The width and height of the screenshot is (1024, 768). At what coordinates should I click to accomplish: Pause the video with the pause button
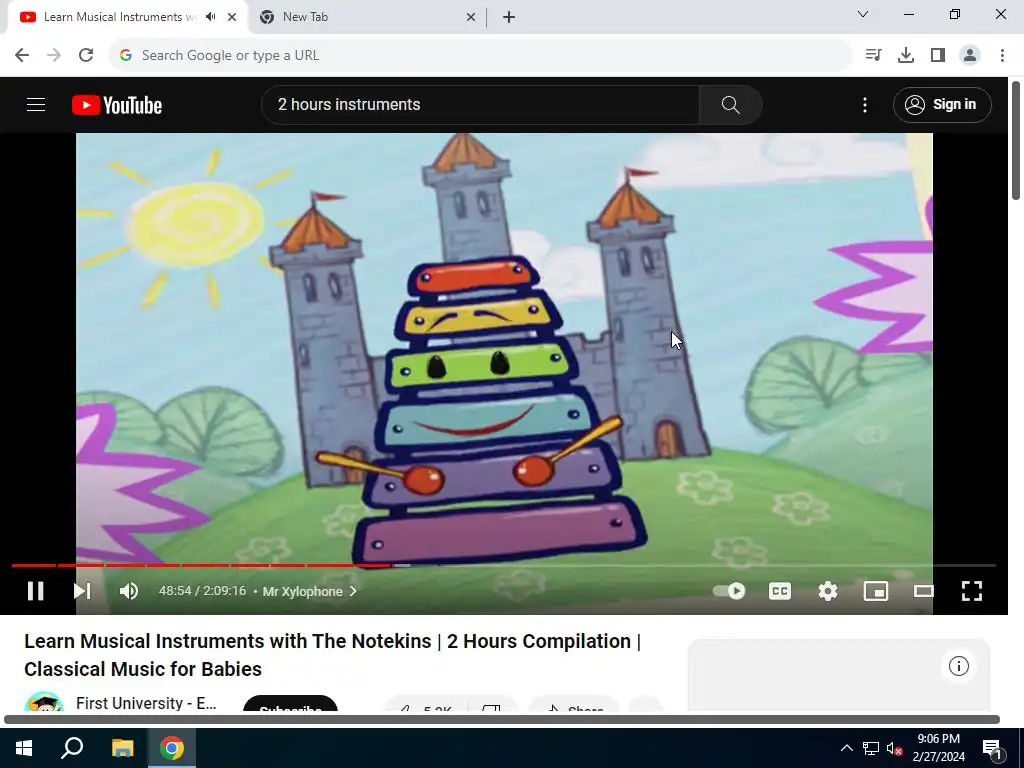tap(35, 591)
